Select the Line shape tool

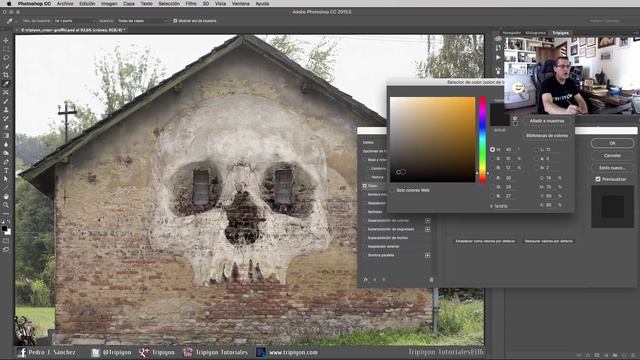tap(6, 188)
